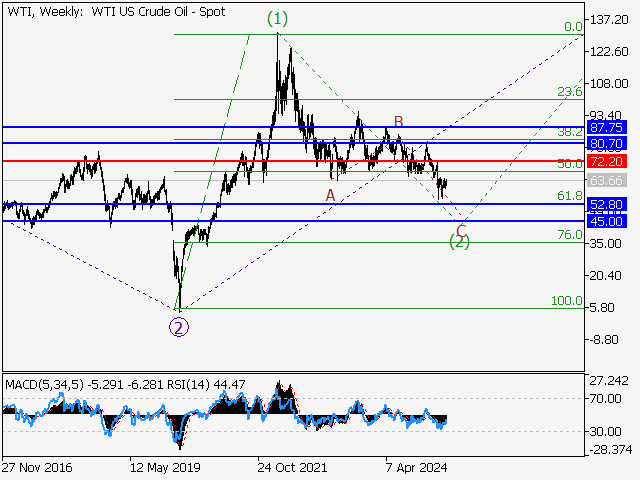
Task: Click the red wave C label
Action: coord(461,230)
